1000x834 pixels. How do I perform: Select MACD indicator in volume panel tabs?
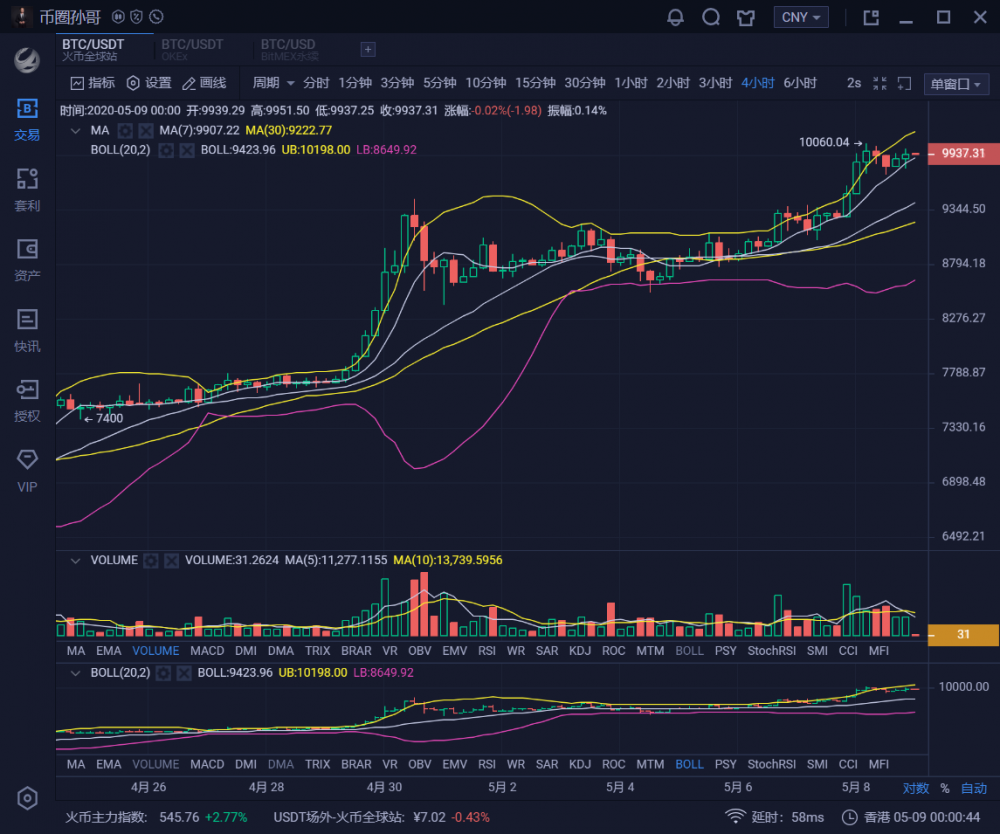click(207, 650)
